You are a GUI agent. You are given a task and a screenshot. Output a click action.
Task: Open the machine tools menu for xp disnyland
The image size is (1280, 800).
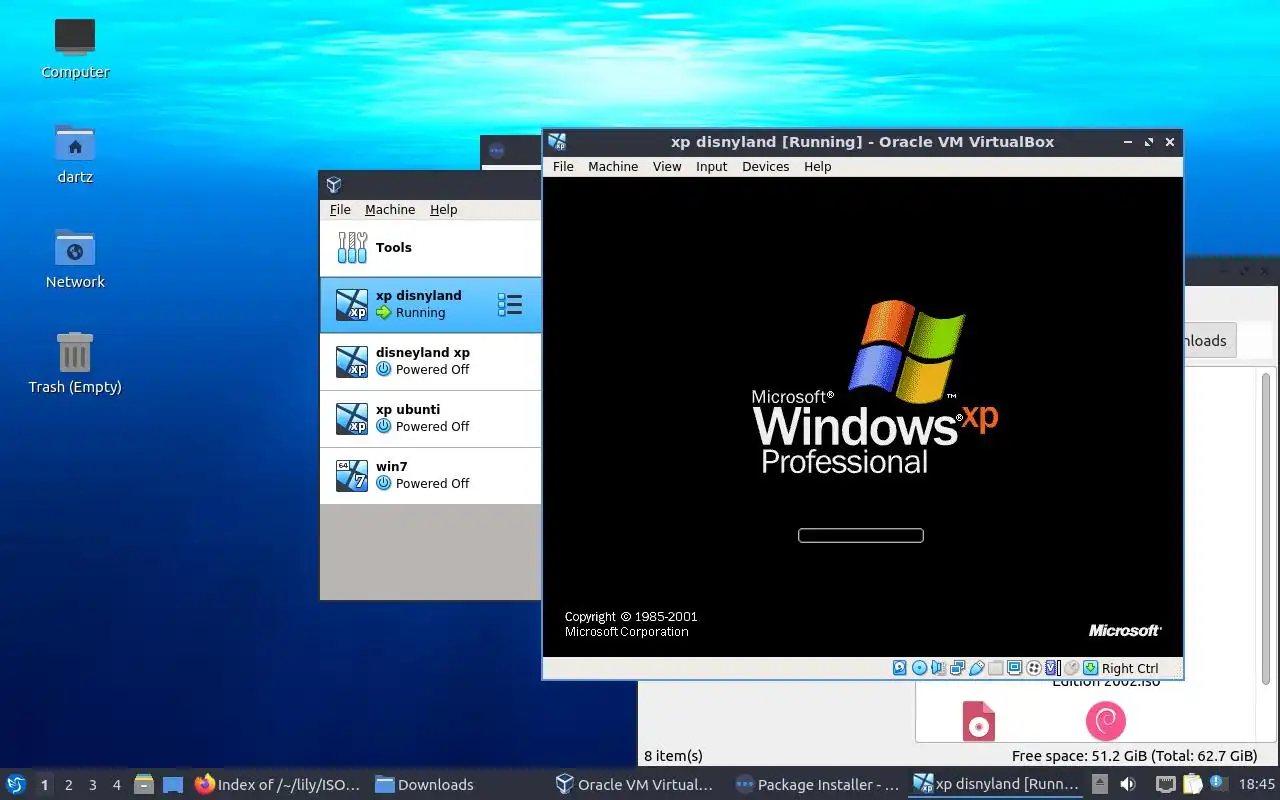point(510,305)
